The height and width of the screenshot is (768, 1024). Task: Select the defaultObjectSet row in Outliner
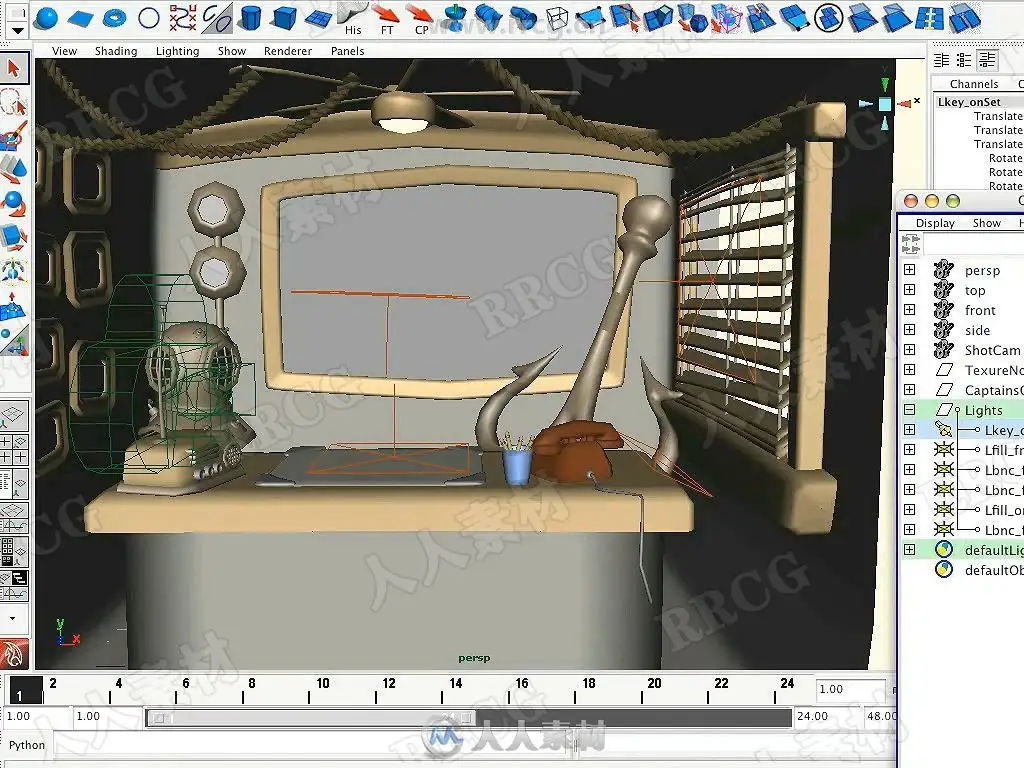click(994, 570)
